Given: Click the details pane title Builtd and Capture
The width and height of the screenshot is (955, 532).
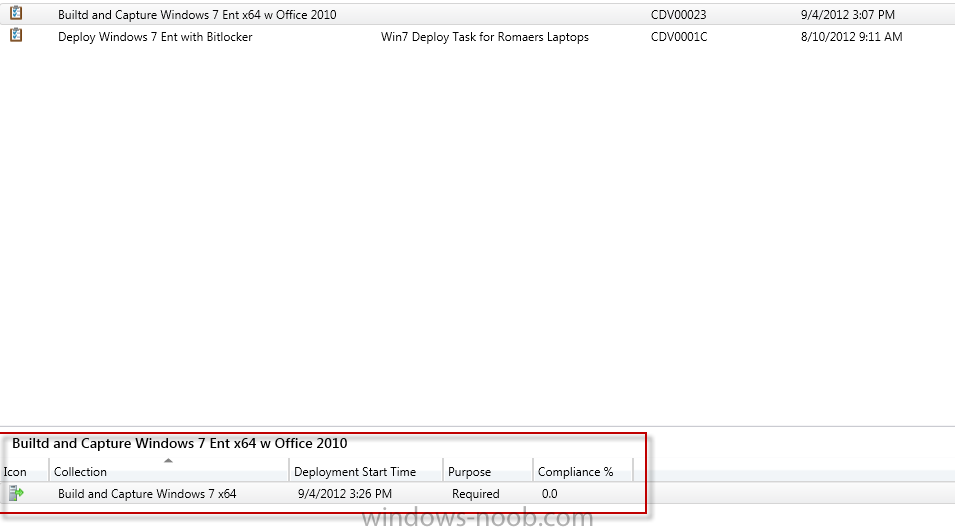Looking at the screenshot, I should [x=180, y=443].
